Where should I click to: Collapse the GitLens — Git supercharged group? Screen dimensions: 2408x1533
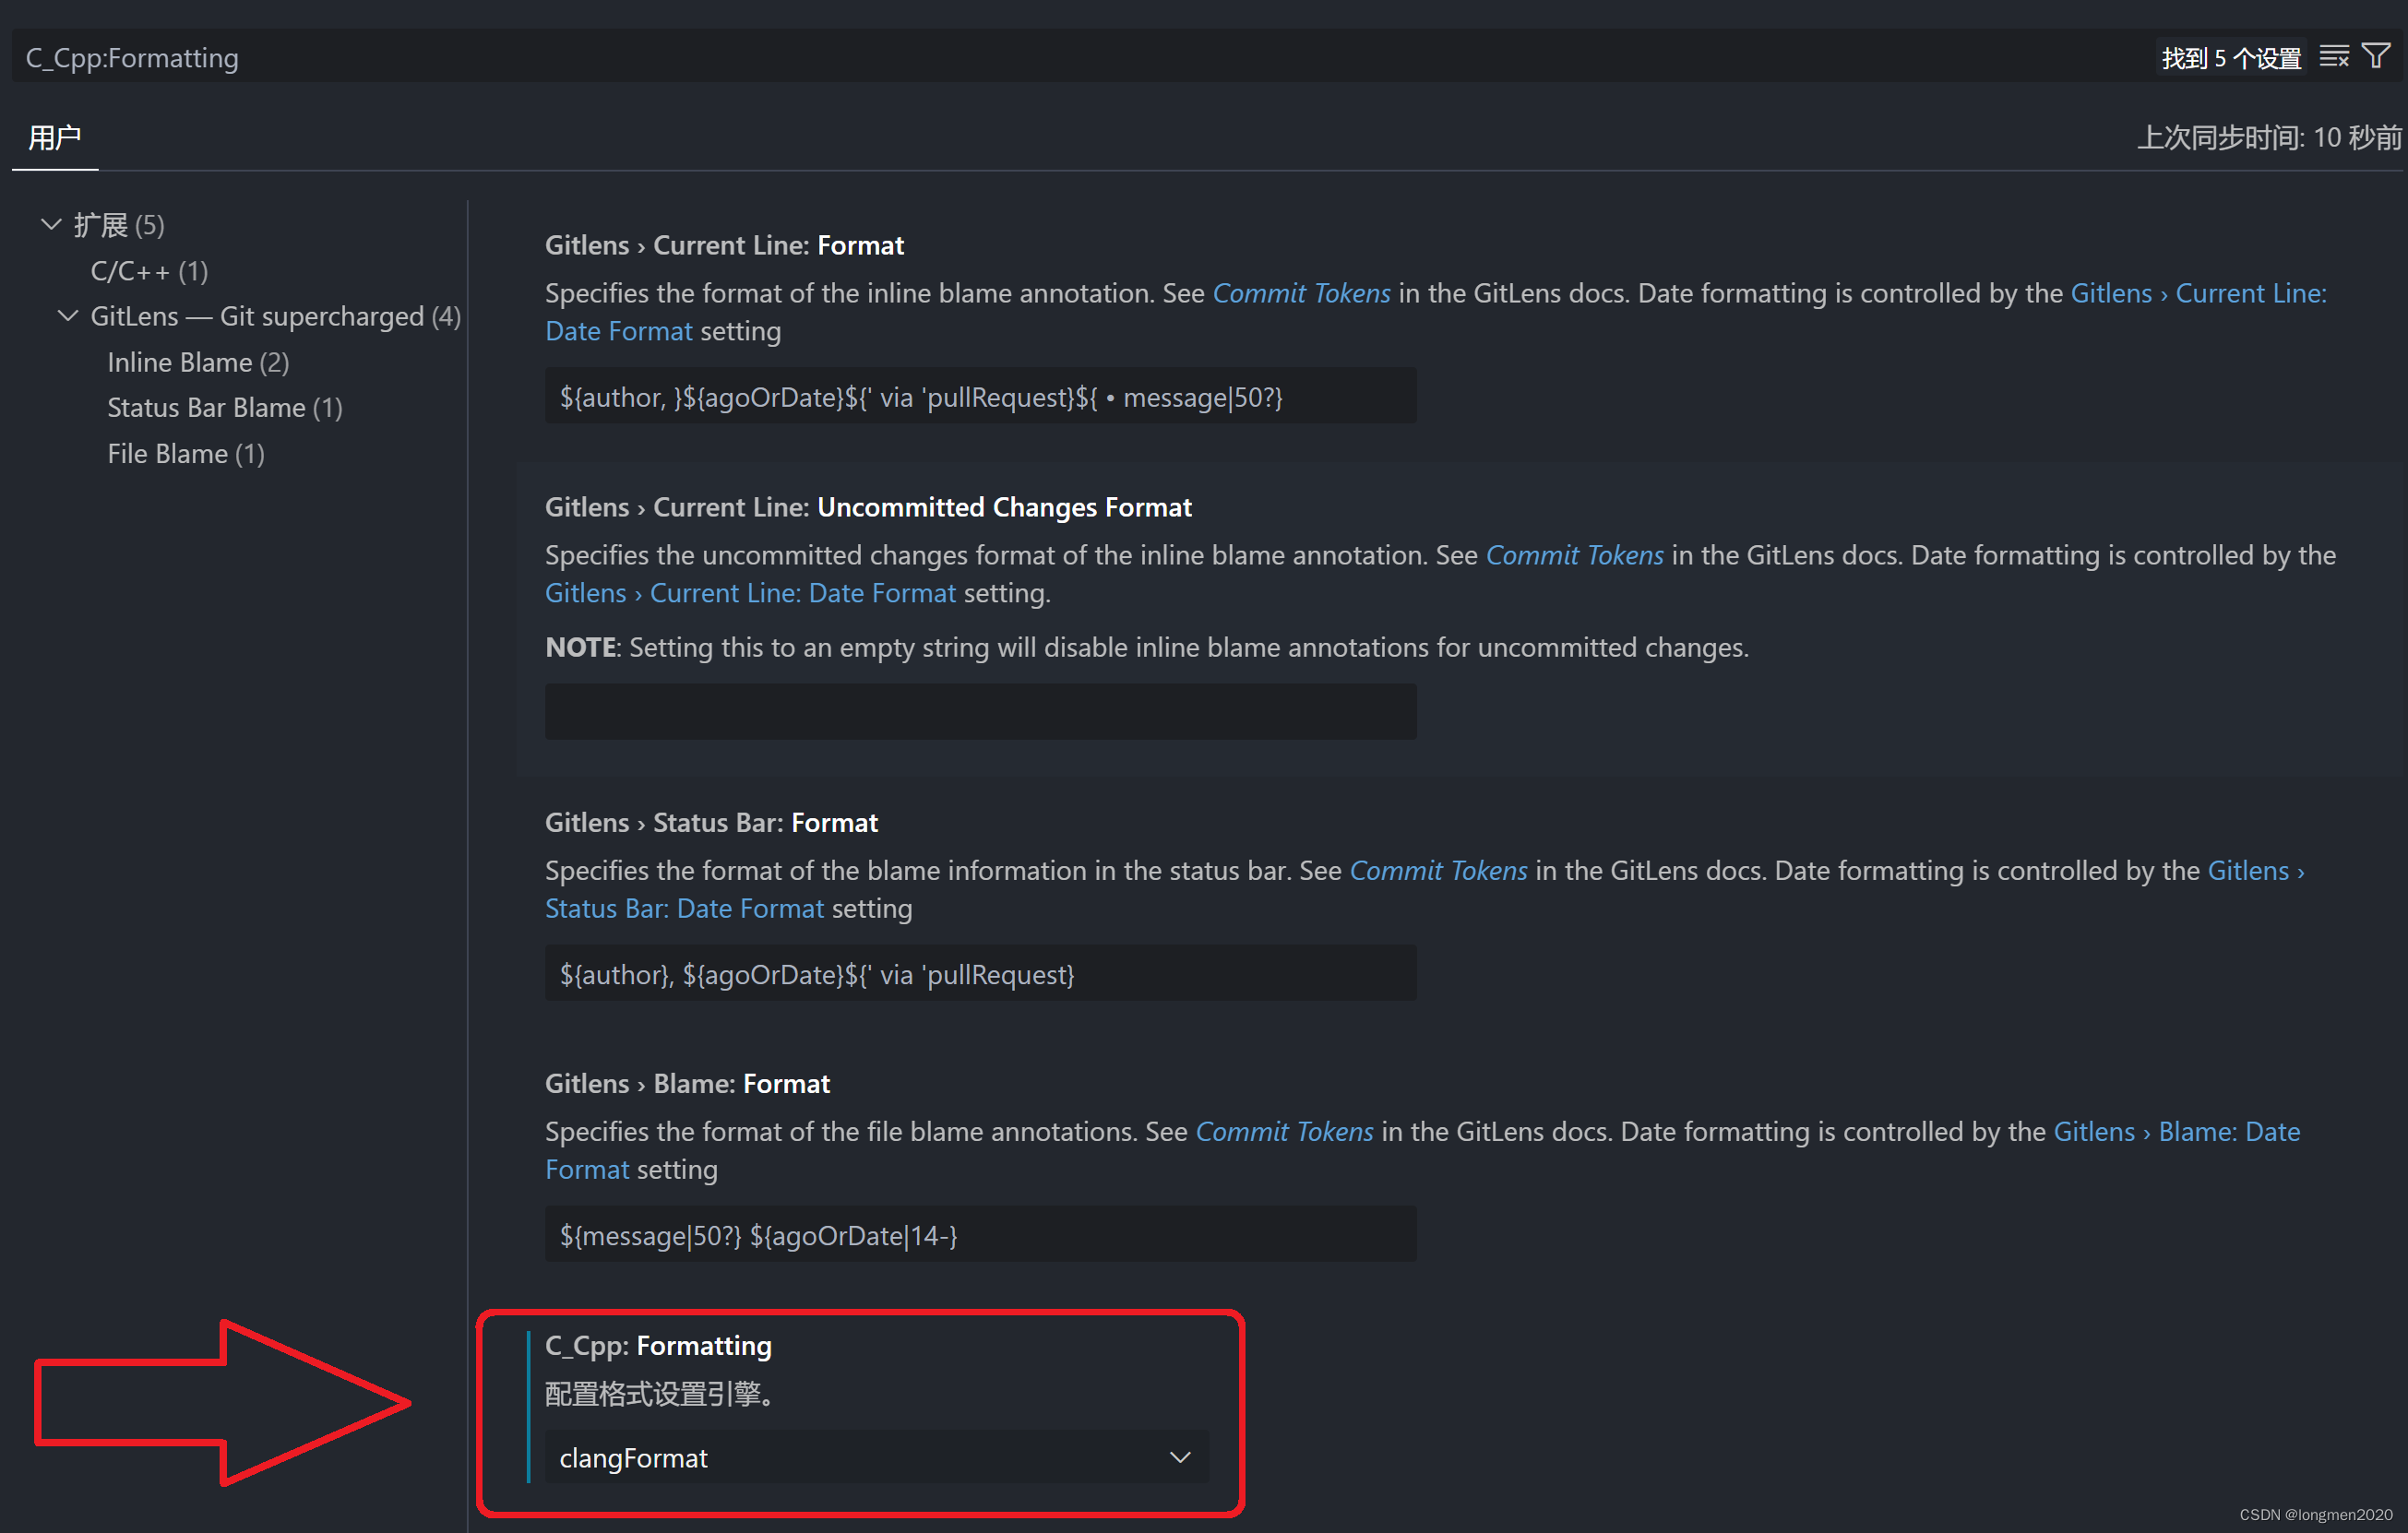[x=68, y=316]
